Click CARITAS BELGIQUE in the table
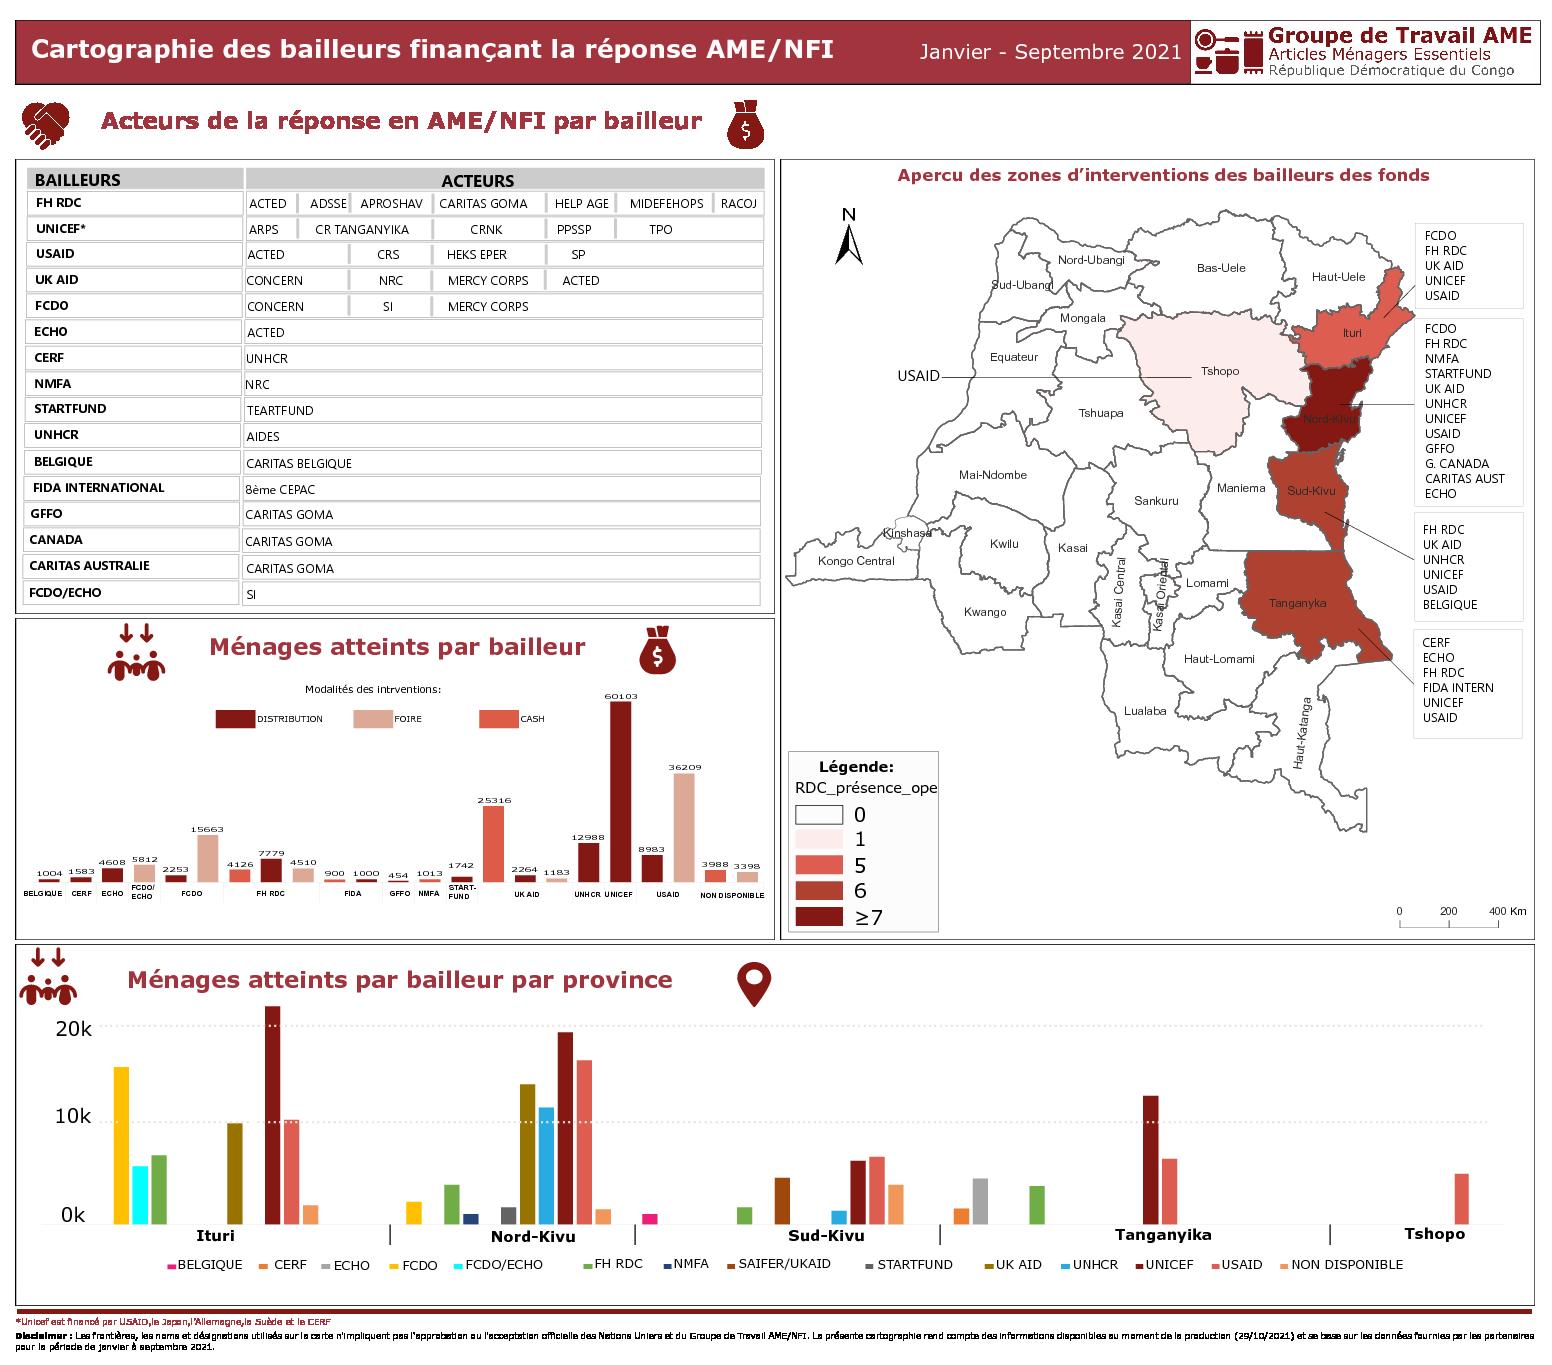This screenshot has width=1552, height=1365. point(299,464)
